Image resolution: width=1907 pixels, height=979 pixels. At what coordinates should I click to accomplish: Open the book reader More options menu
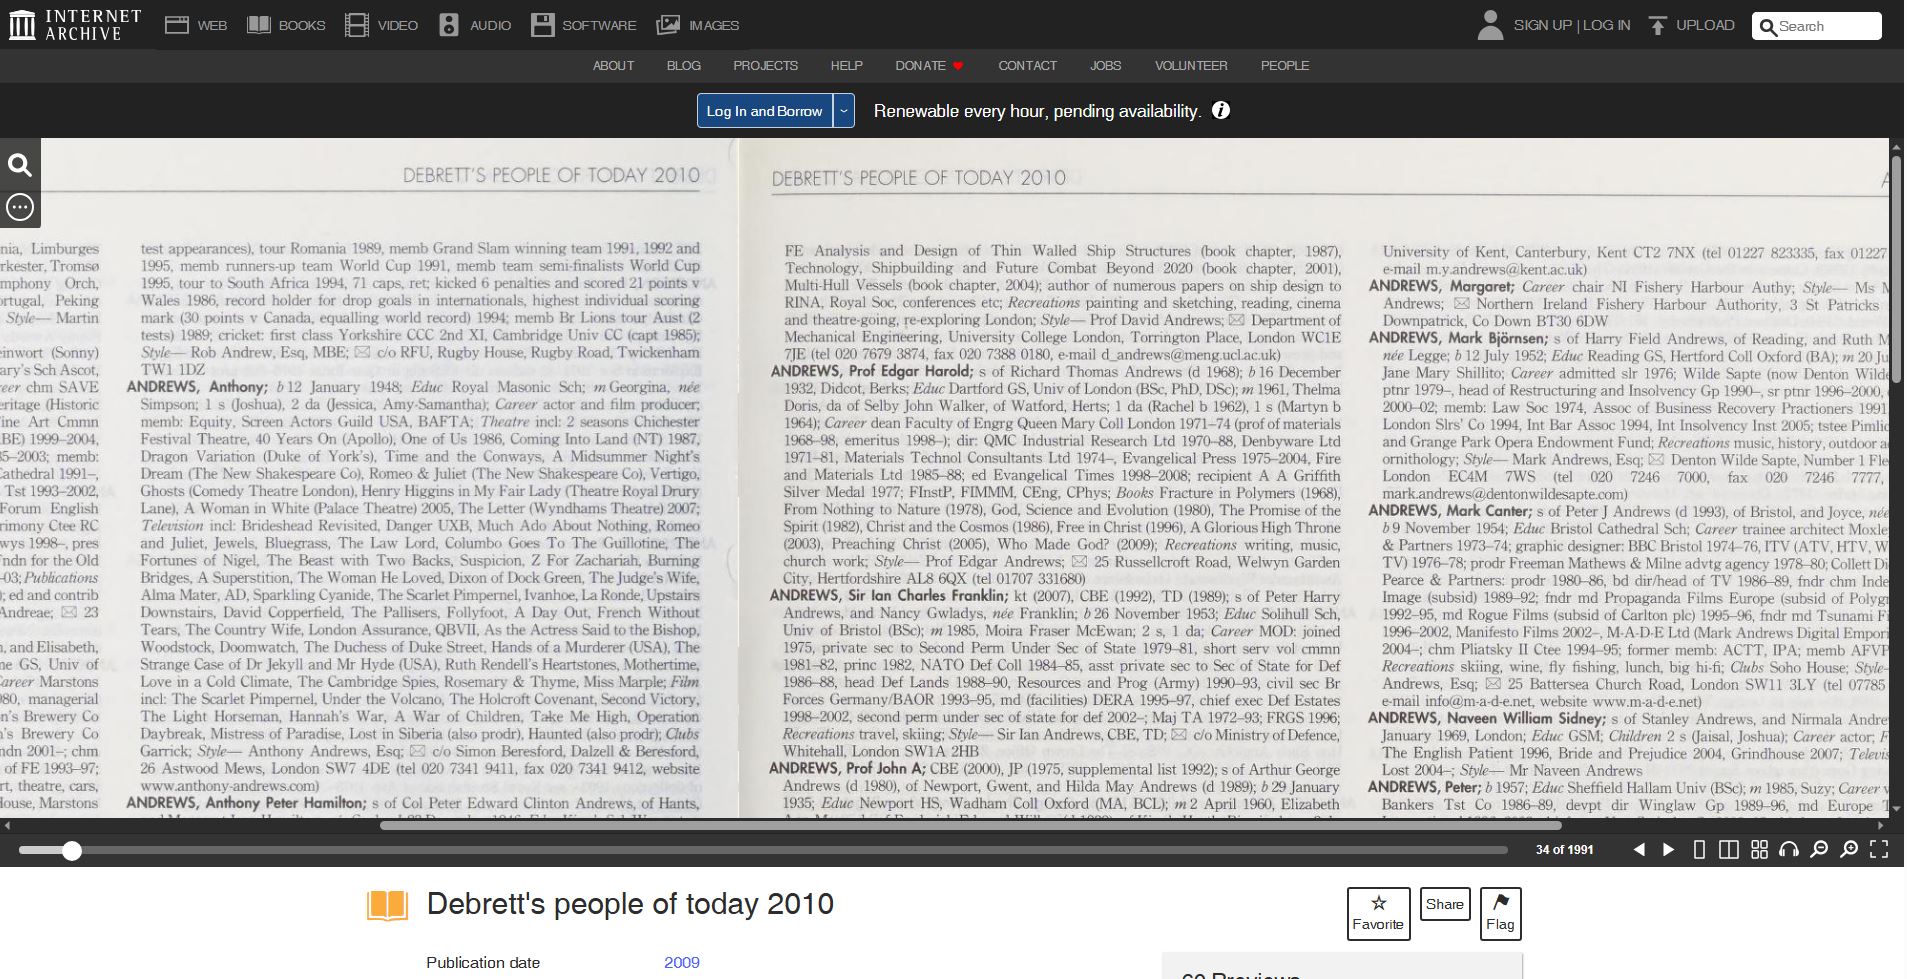click(20, 207)
